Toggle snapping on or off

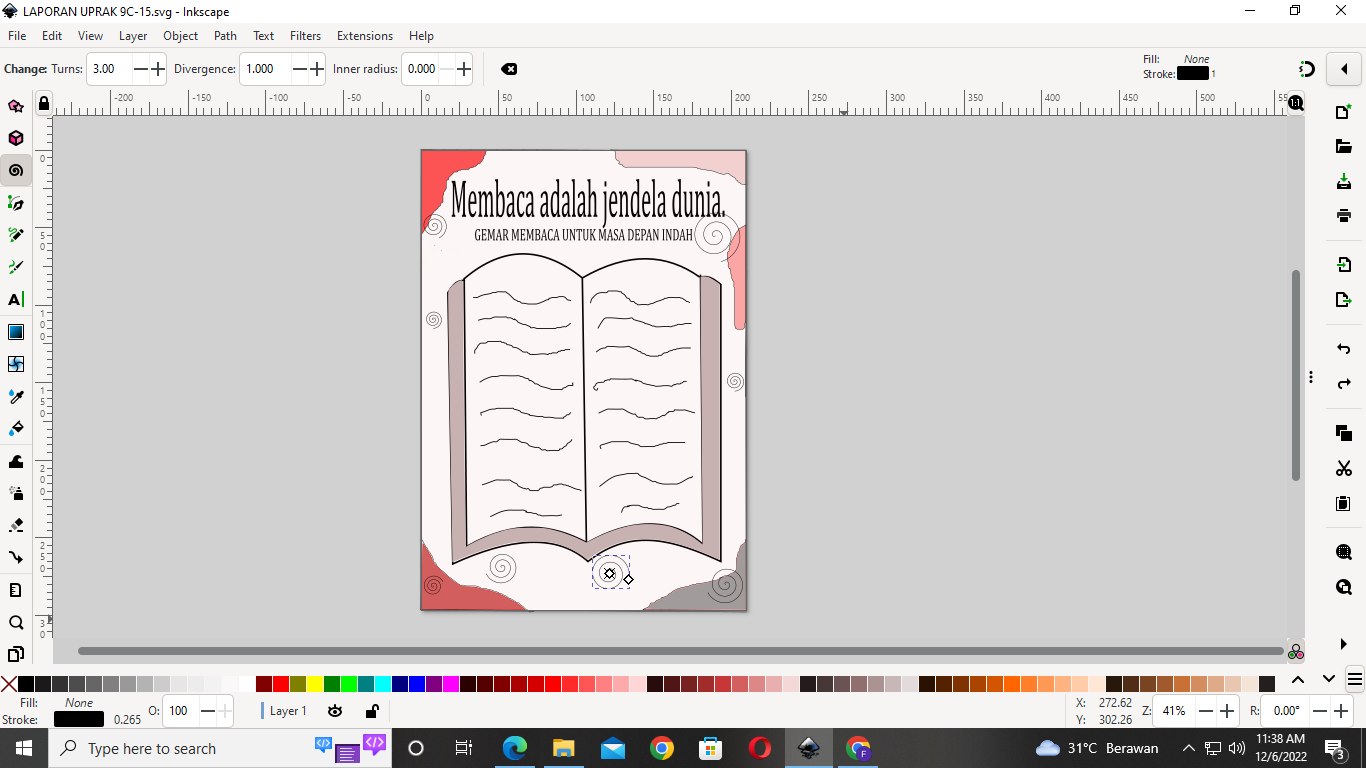(1306, 69)
